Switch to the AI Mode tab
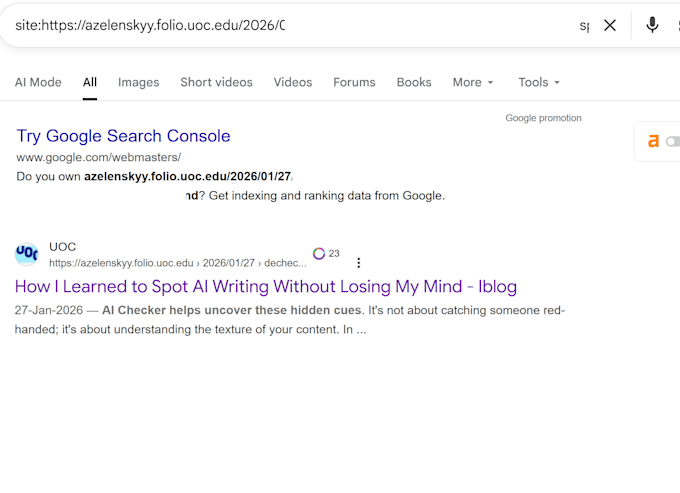The width and height of the screenshot is (680, 493). click(x=38, y=82)
